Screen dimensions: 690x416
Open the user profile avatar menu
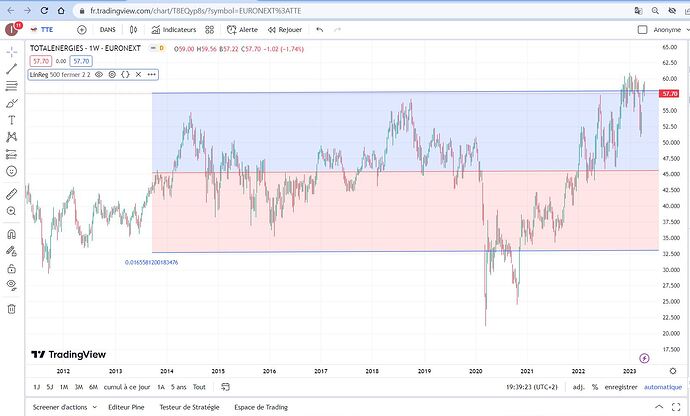point(12,29)
